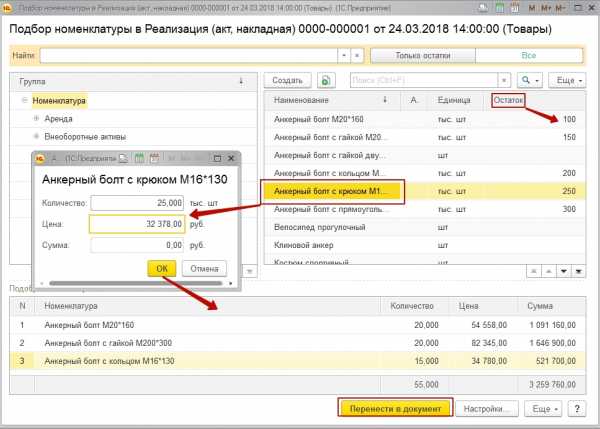
Task: Open the bottom Еще dropdown menu
Action: click(x=544, y=409)
